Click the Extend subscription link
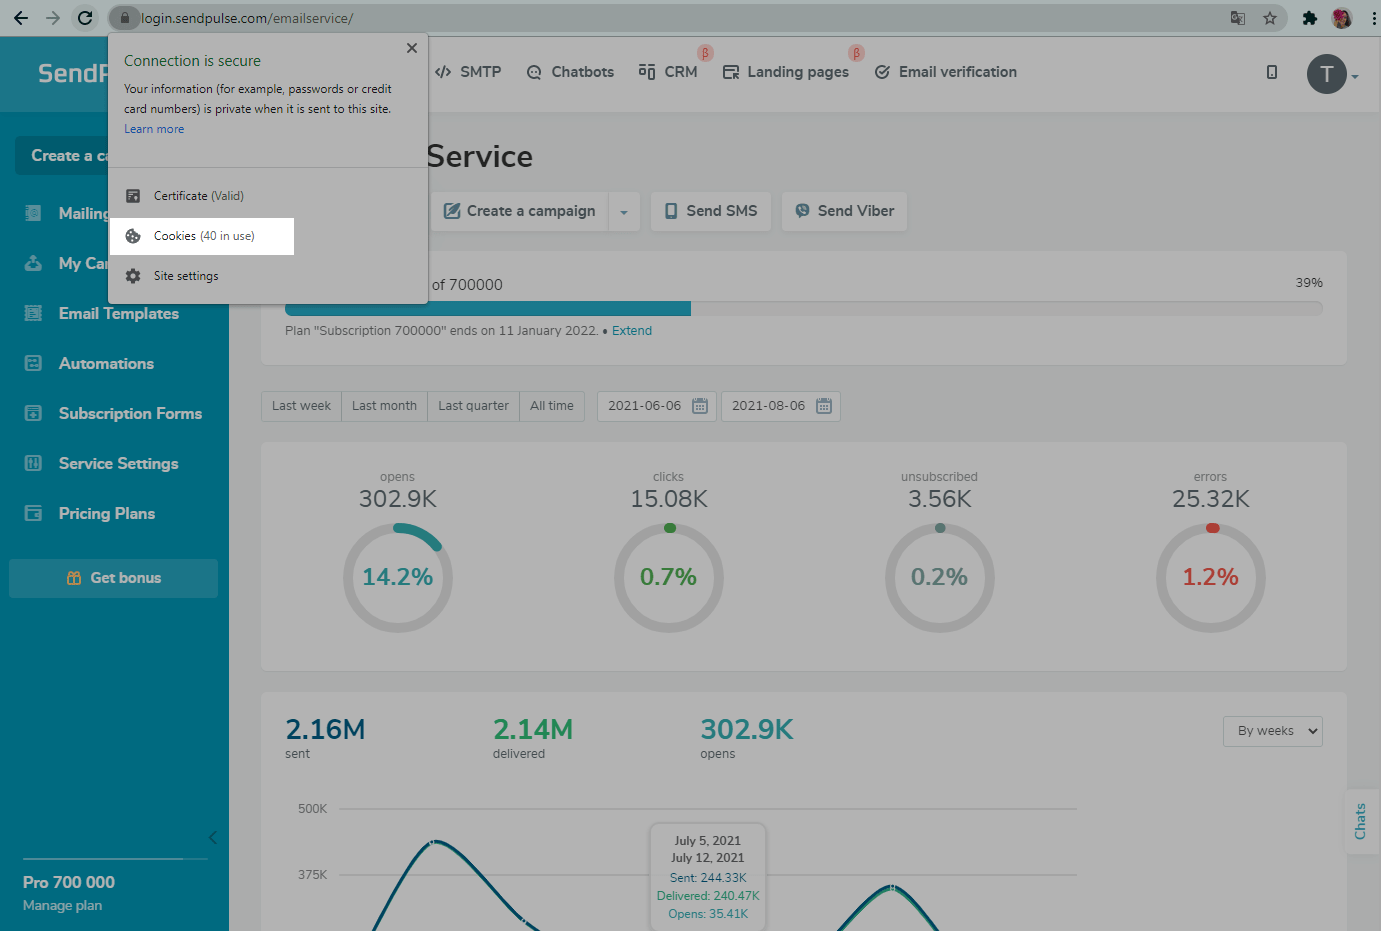 click(631, 331)
